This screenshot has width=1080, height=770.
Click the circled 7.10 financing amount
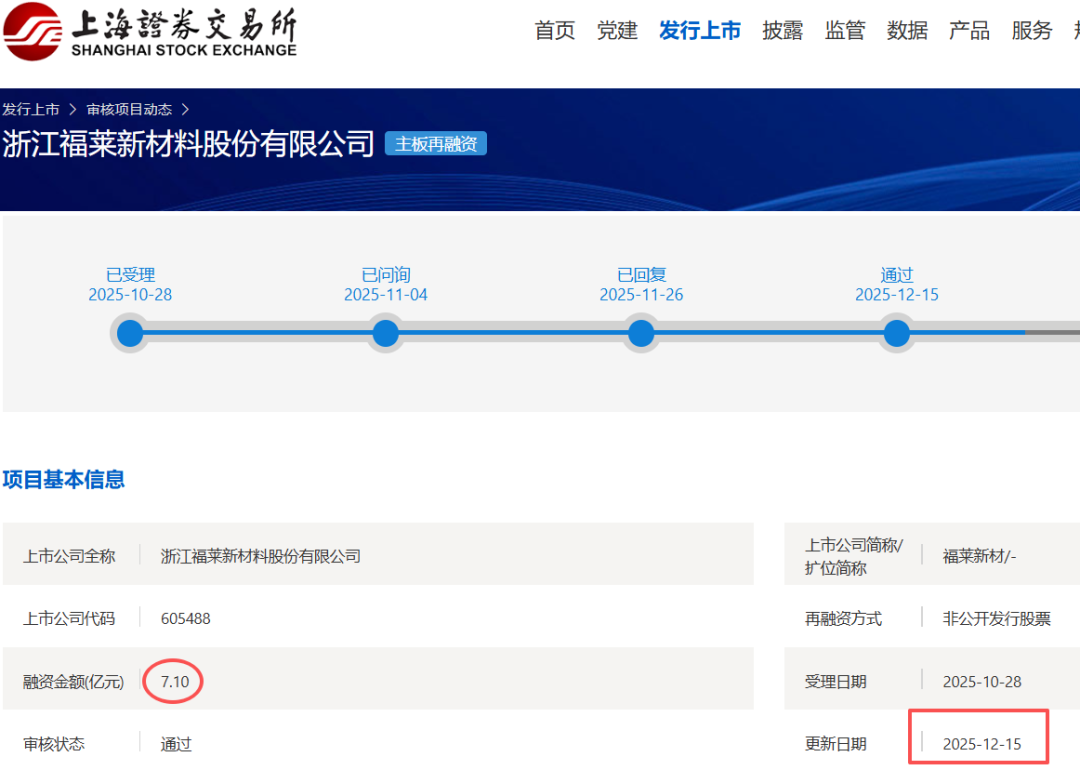tap(175, 681)
